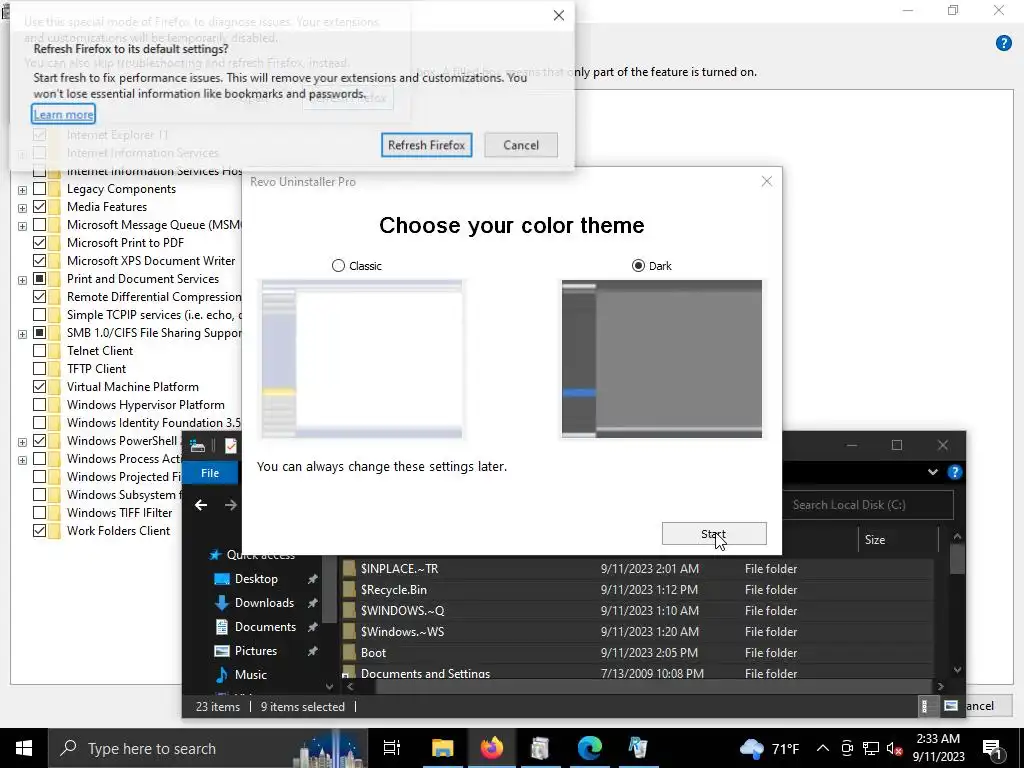Select Remote Differential Compression feature row

(x=154, y=296)
